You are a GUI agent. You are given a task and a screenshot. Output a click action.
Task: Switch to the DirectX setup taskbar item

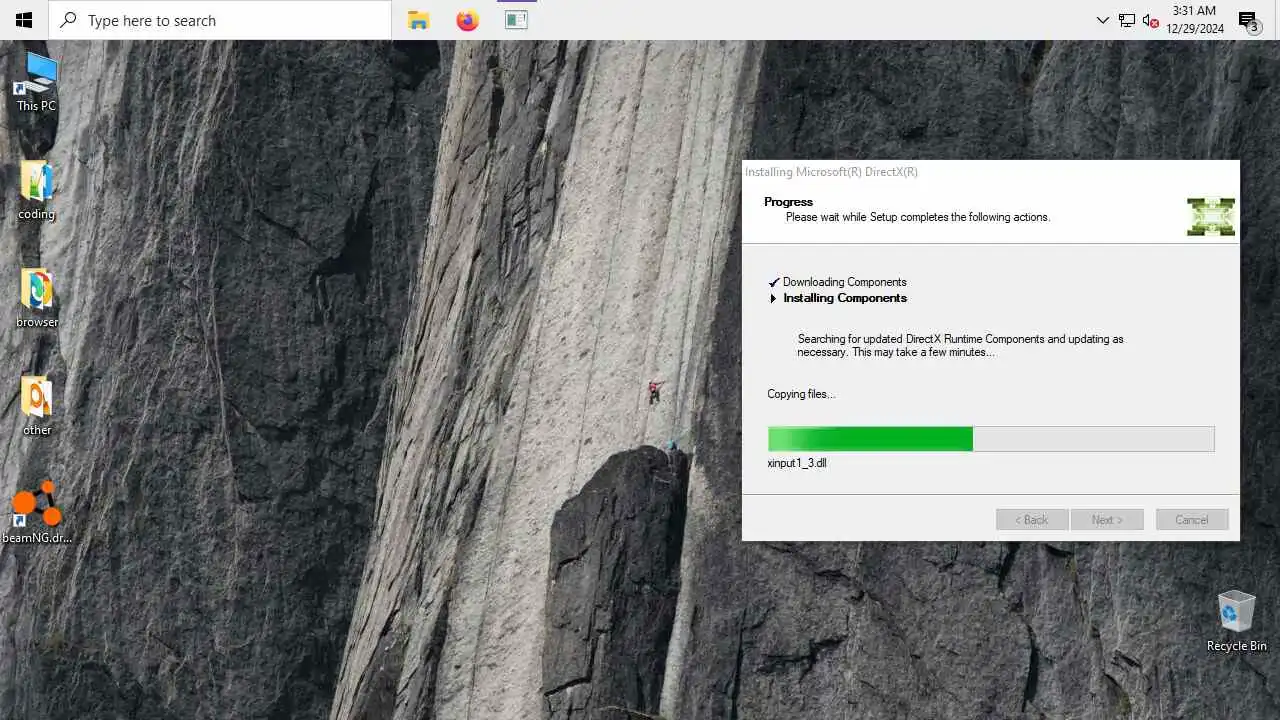click(x=516, y=20)
